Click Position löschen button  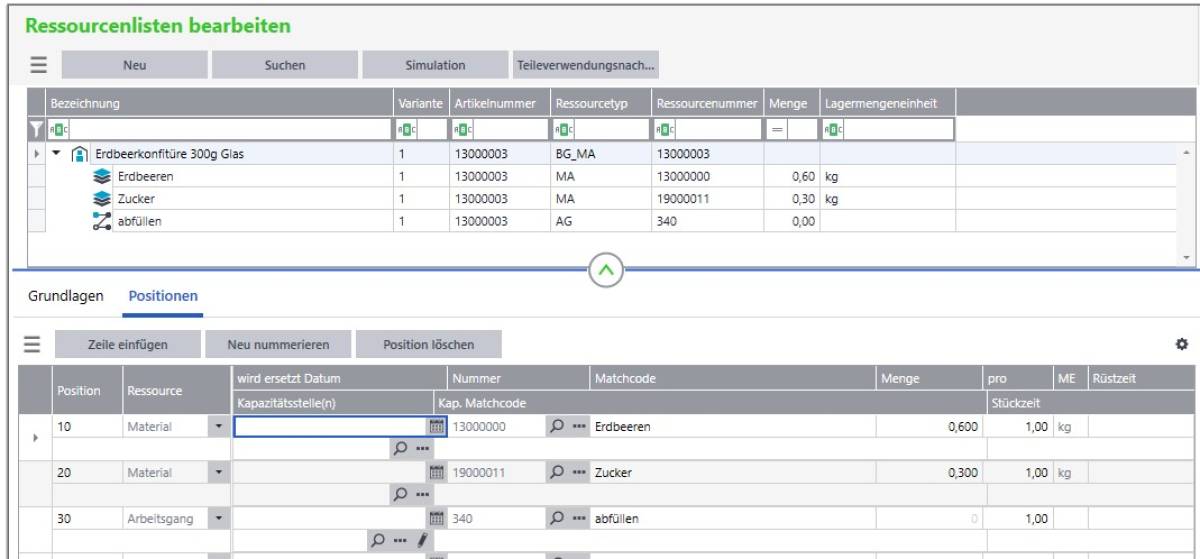[429, 343]
